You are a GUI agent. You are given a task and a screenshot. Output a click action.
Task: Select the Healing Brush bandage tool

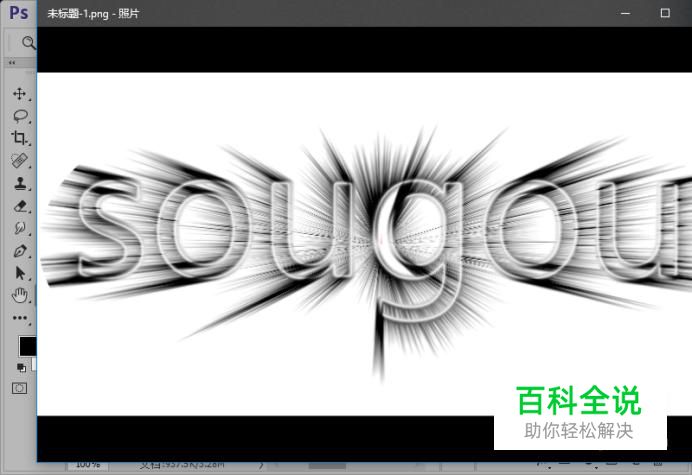pos(19,160)
